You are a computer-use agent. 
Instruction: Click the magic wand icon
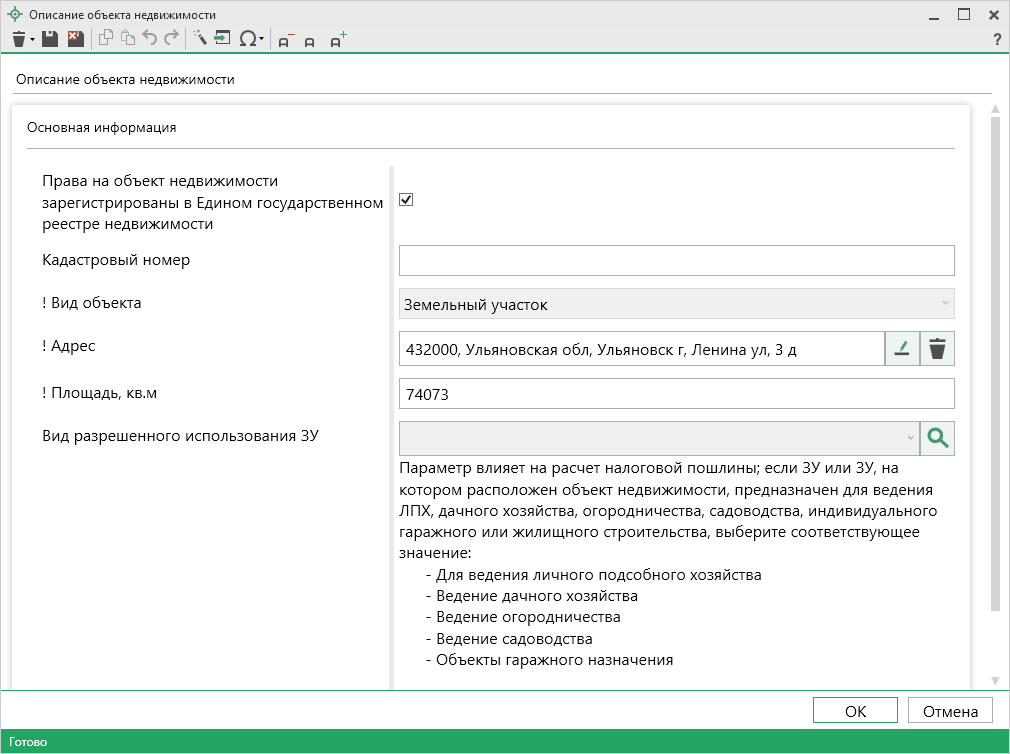tap(200, 38)
